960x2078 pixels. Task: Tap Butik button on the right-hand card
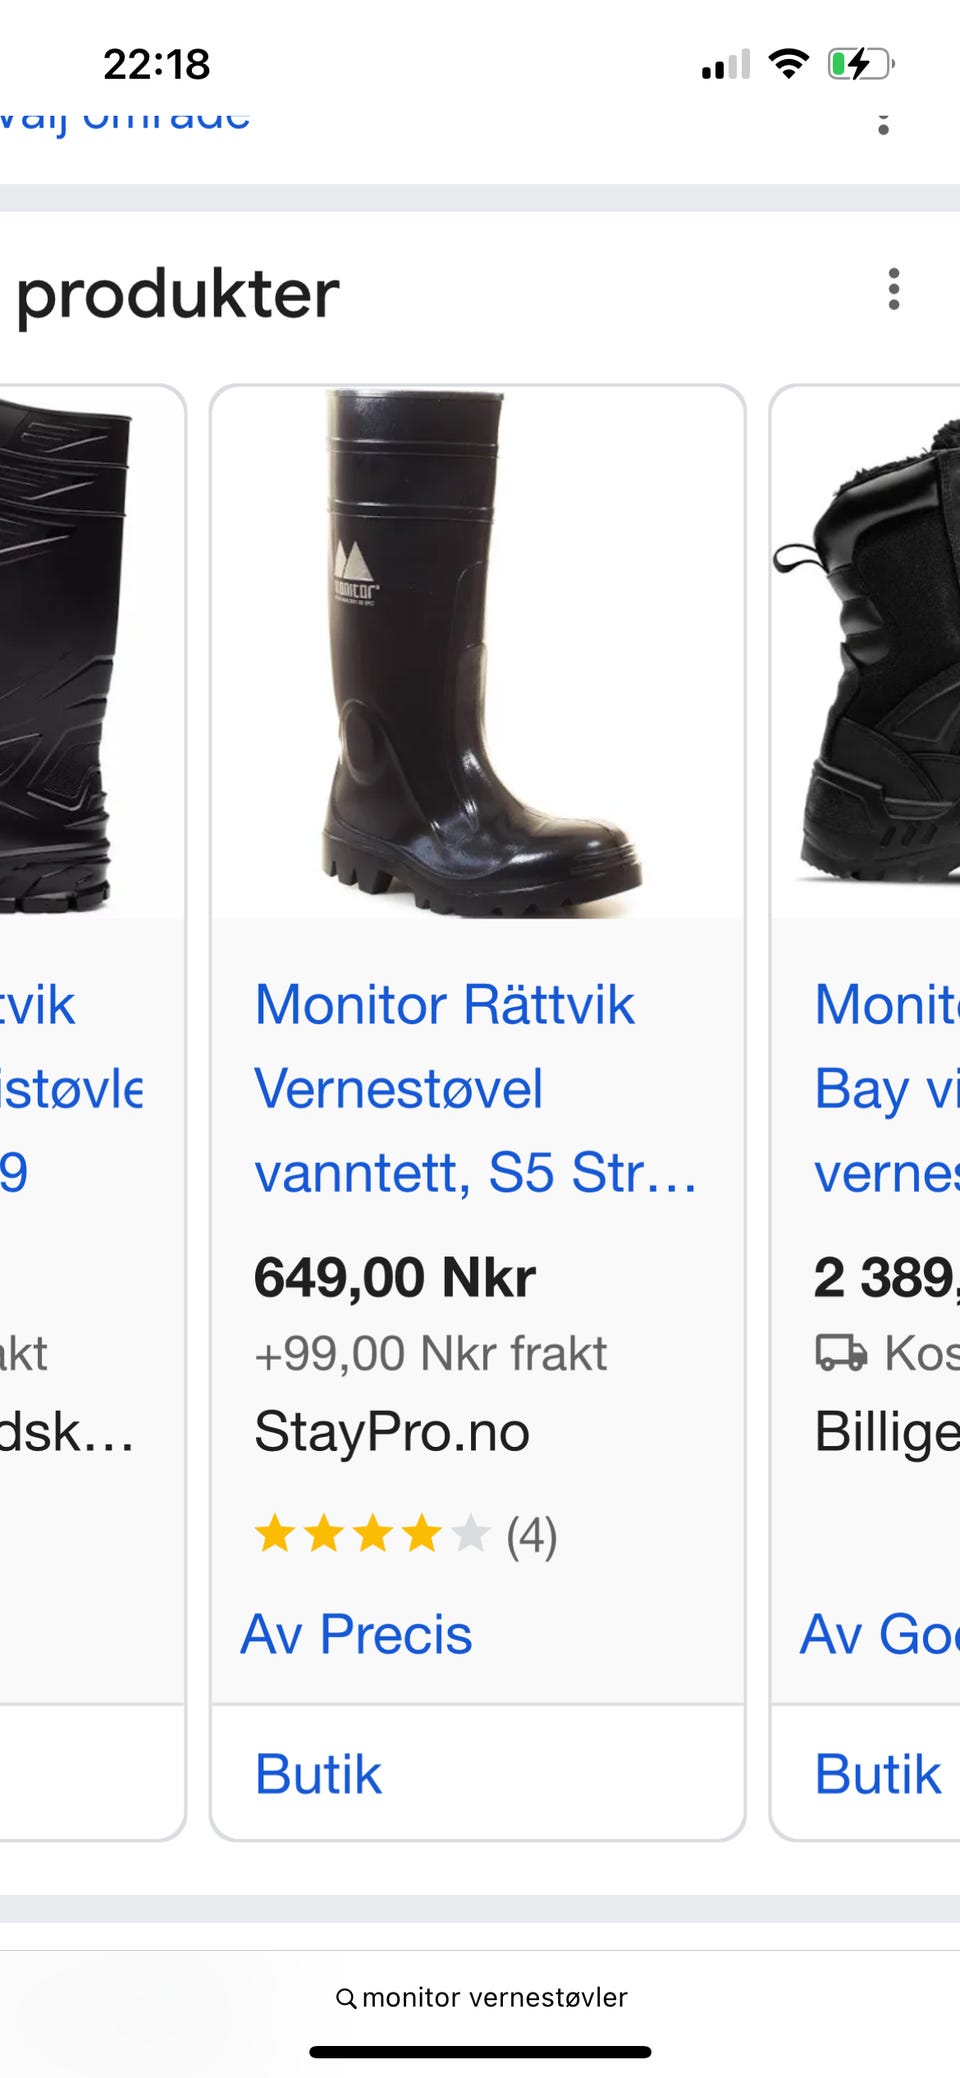coord(878,1774)
